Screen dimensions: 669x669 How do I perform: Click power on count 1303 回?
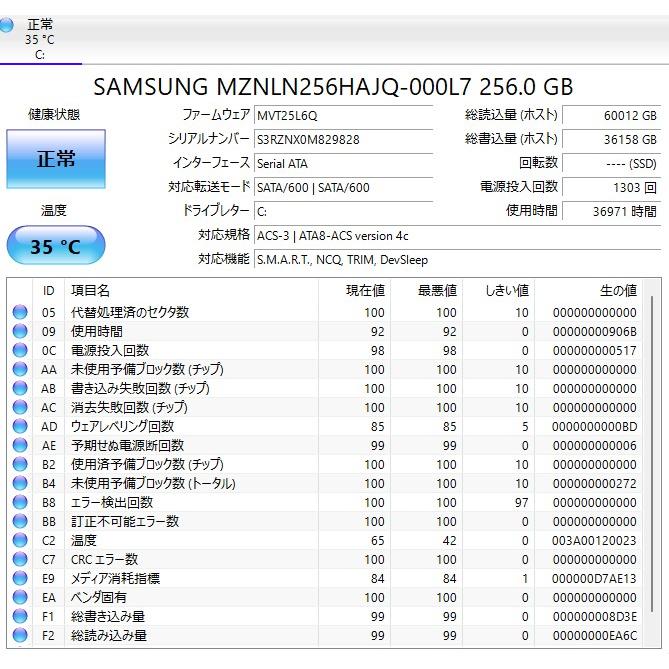tap(611, 187)
